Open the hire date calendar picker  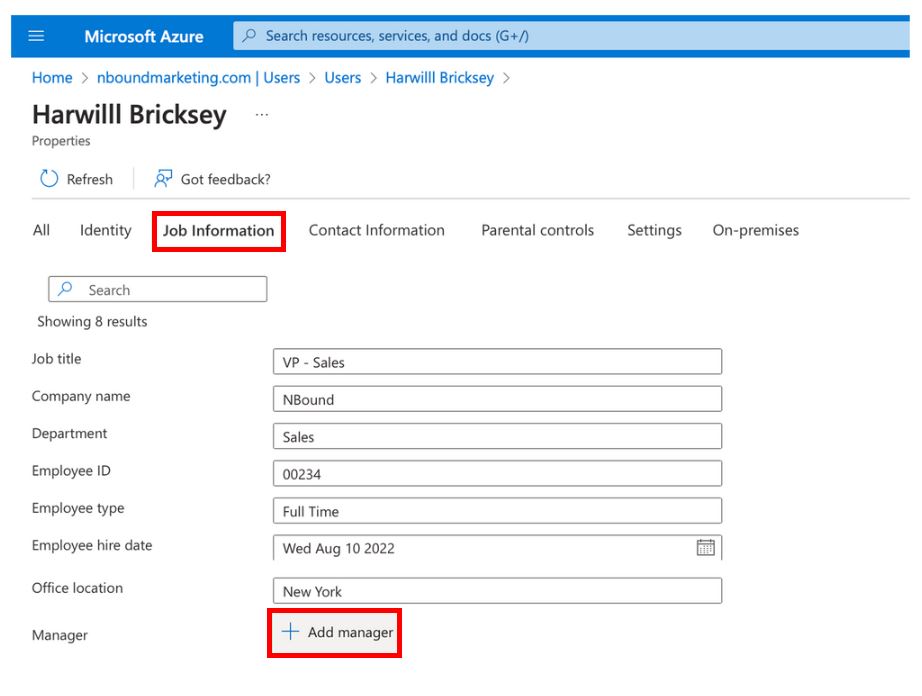coord(705,547)
